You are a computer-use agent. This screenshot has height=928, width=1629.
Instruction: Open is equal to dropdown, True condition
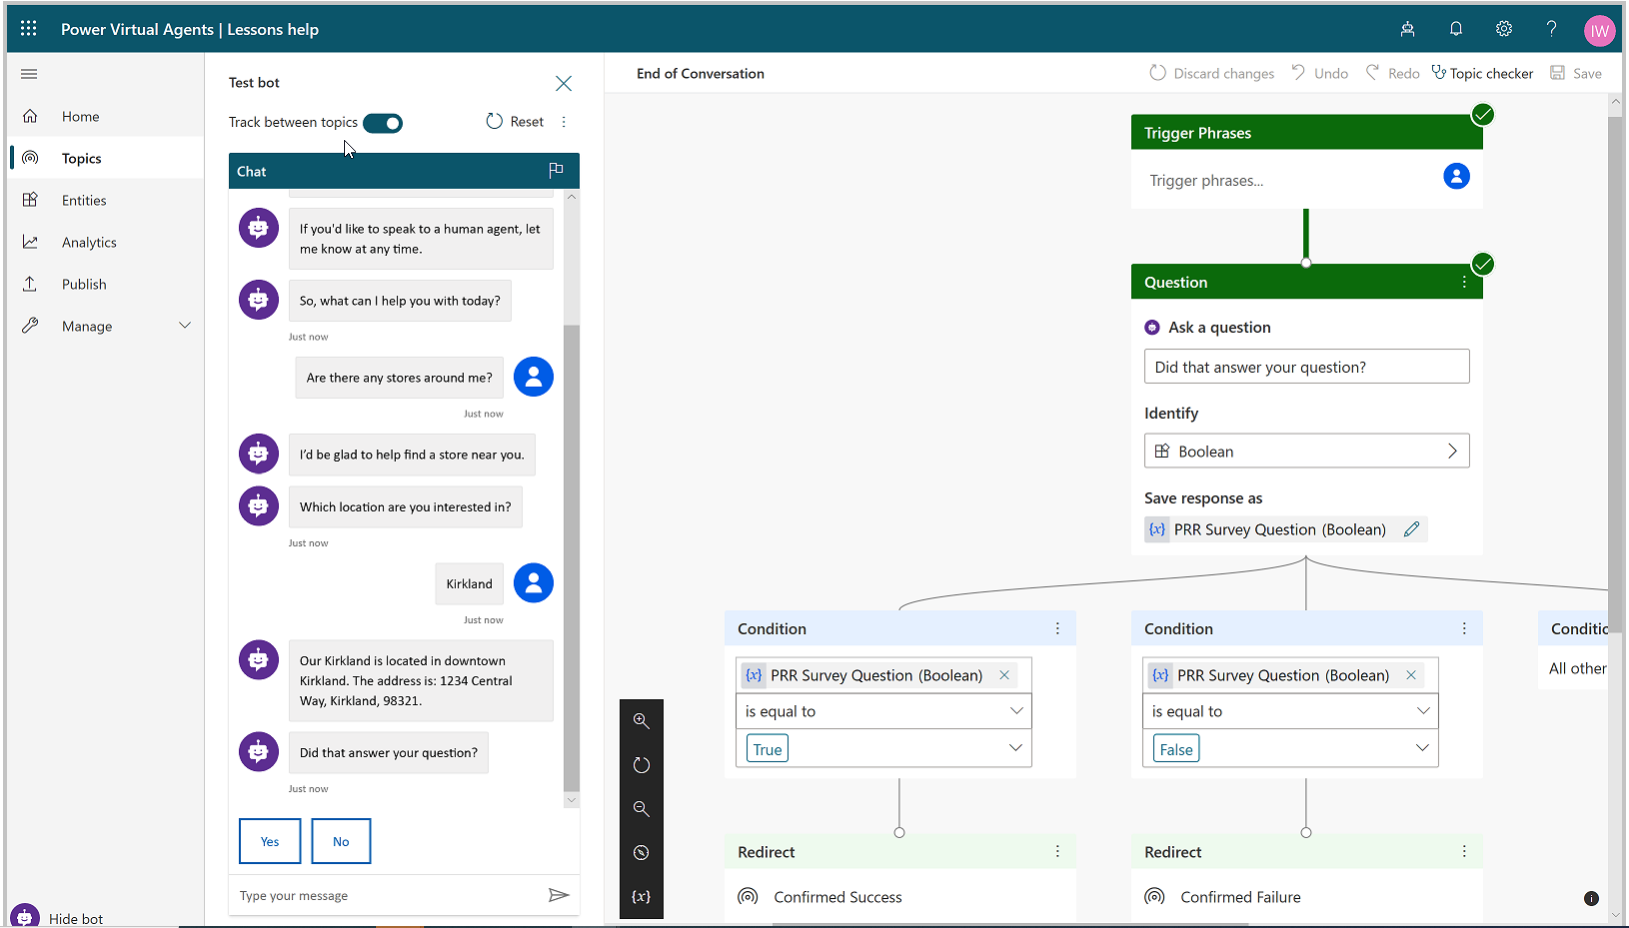(884, 711)
